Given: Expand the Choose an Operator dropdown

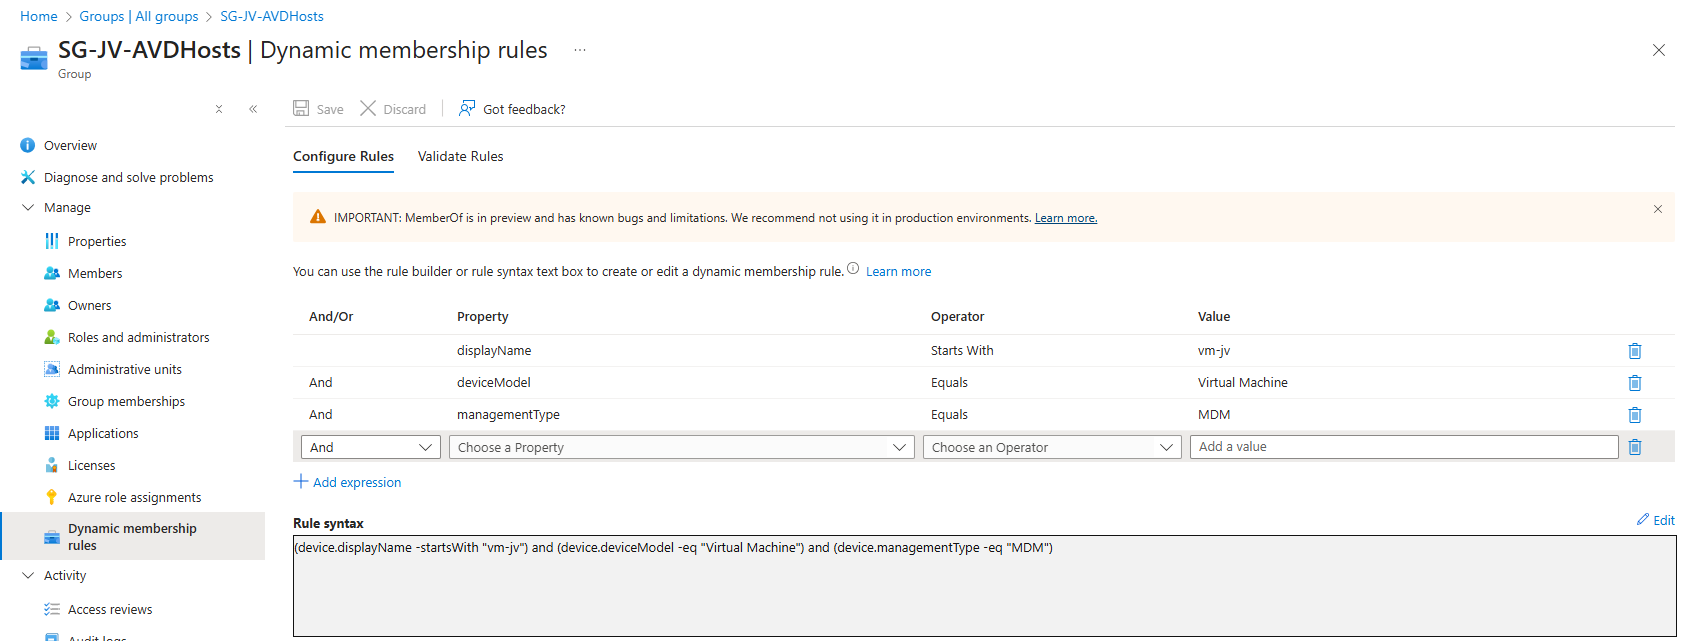Looking at the screenshot, I should tap(1051, 447).
